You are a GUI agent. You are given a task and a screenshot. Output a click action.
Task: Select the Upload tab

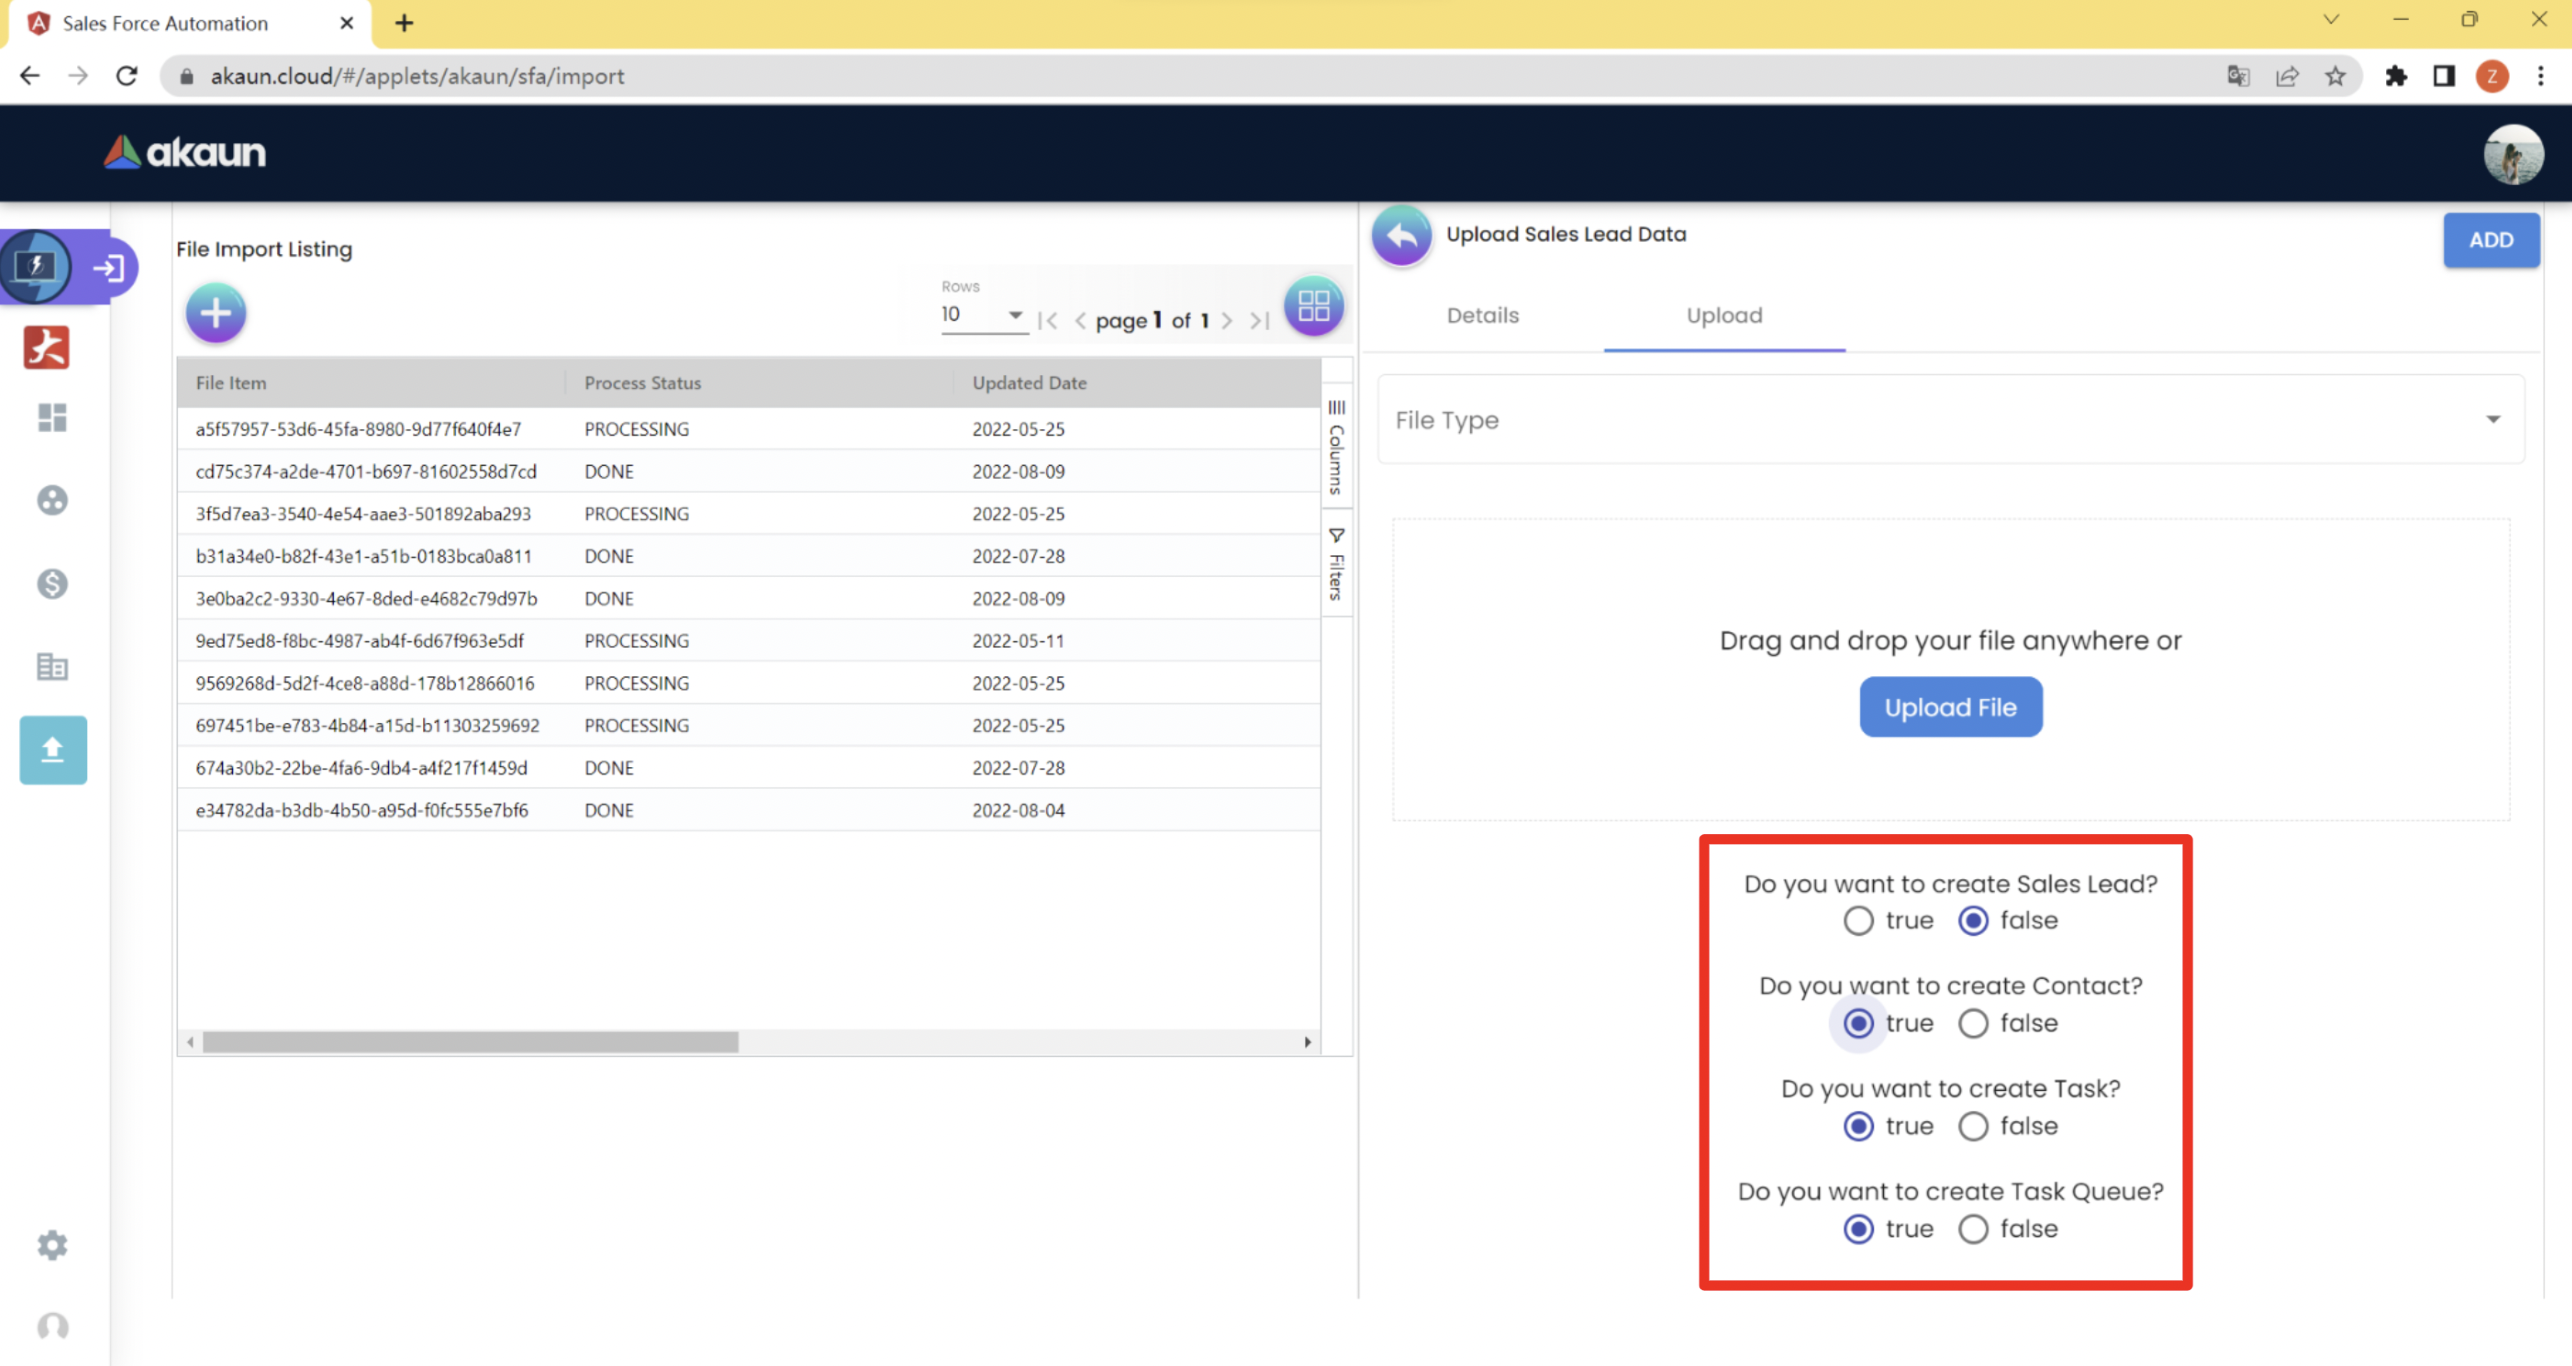point(1724,315)
